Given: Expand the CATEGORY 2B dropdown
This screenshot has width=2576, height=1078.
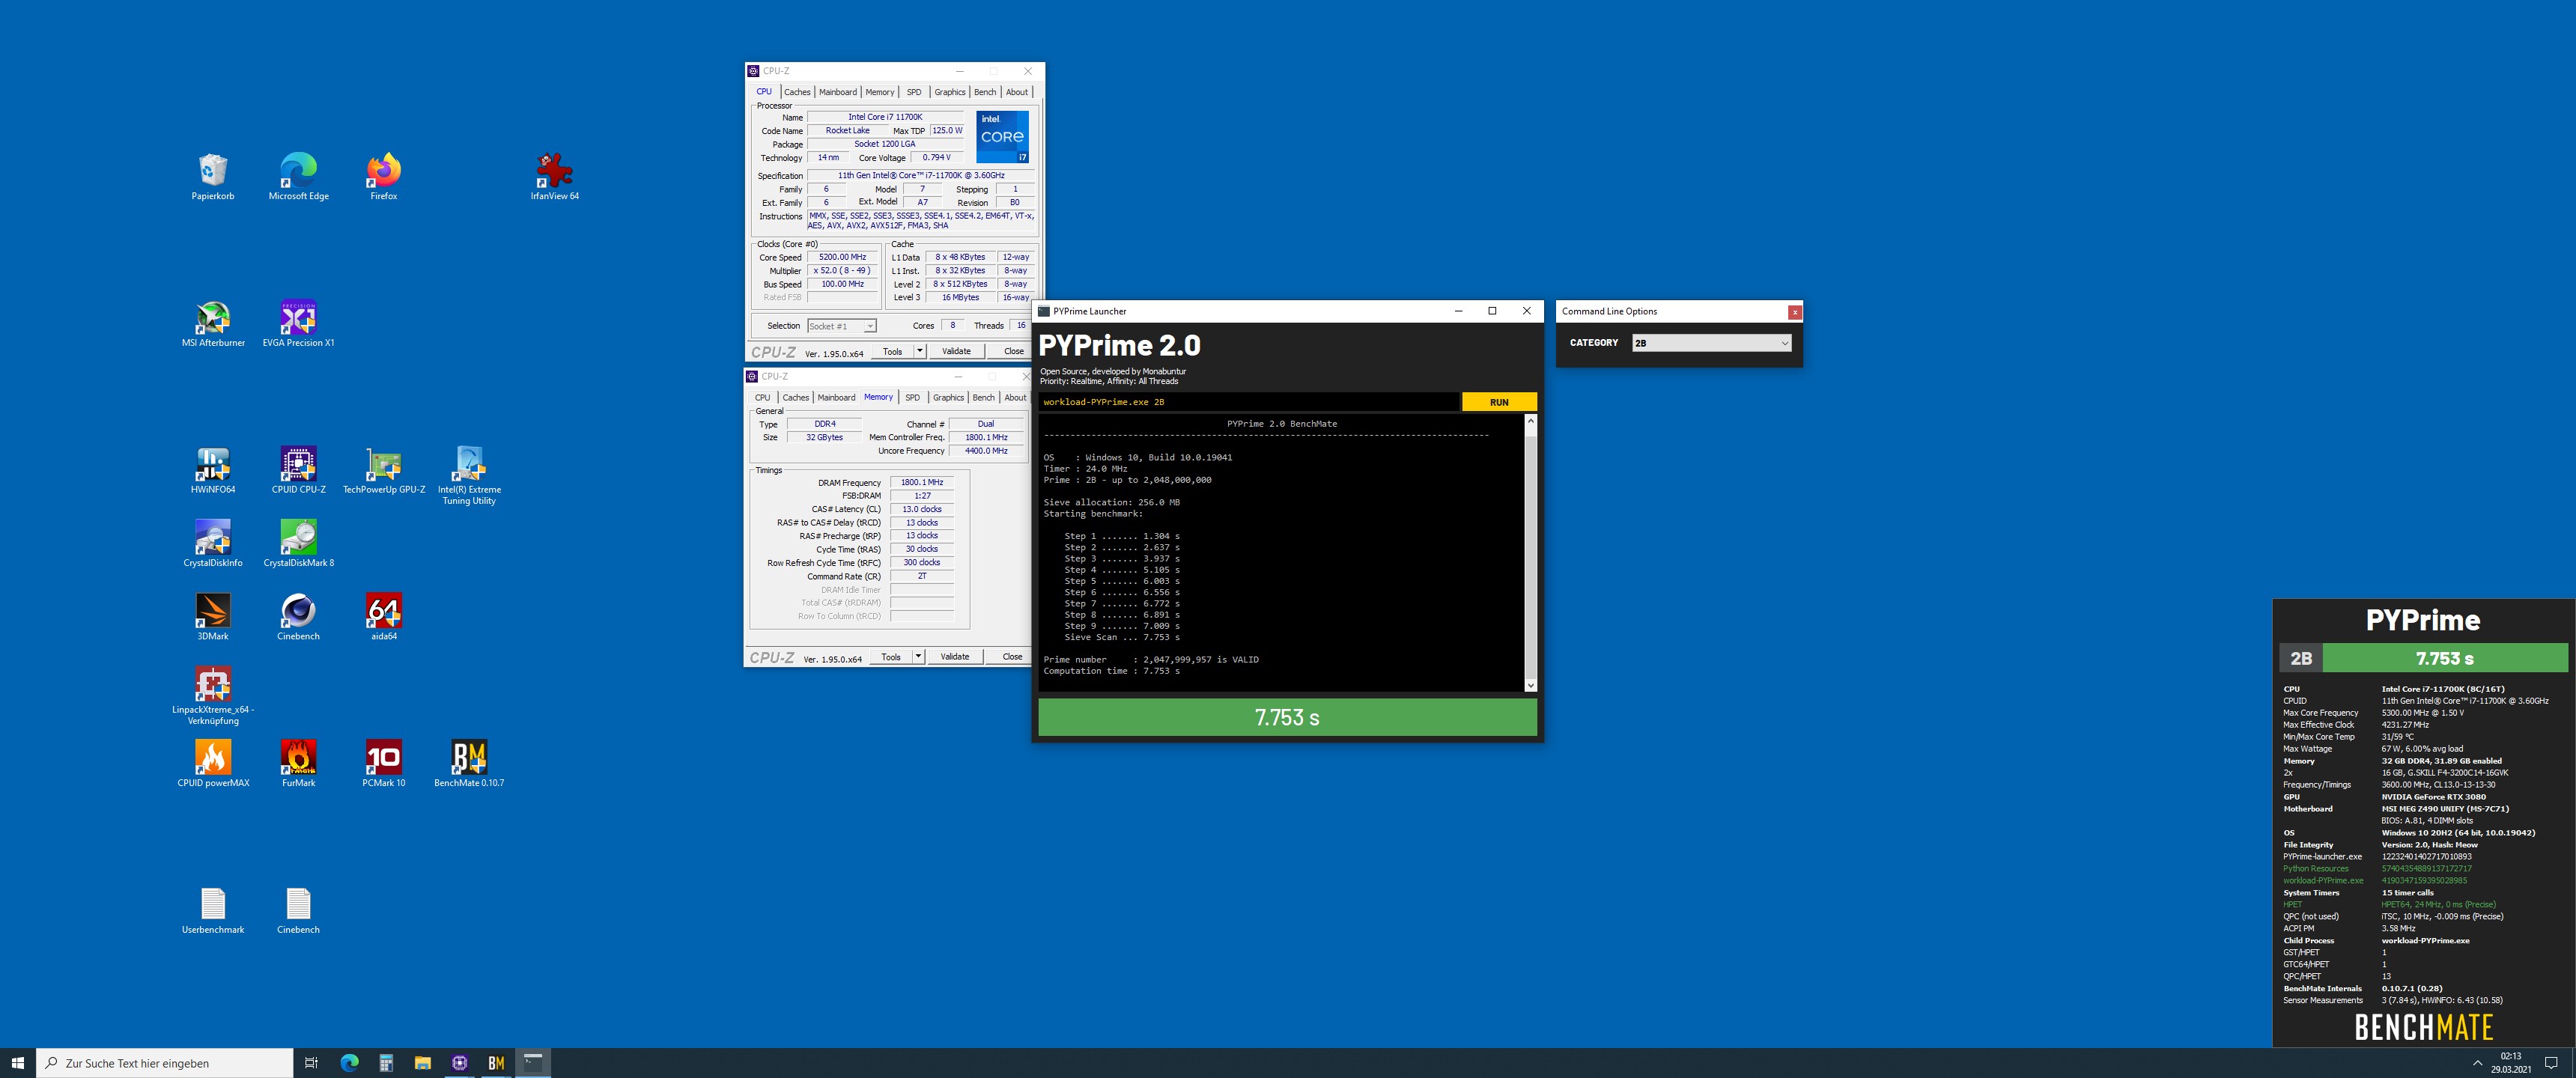Looking at the screenshot, I should (x=1710, y=343).
